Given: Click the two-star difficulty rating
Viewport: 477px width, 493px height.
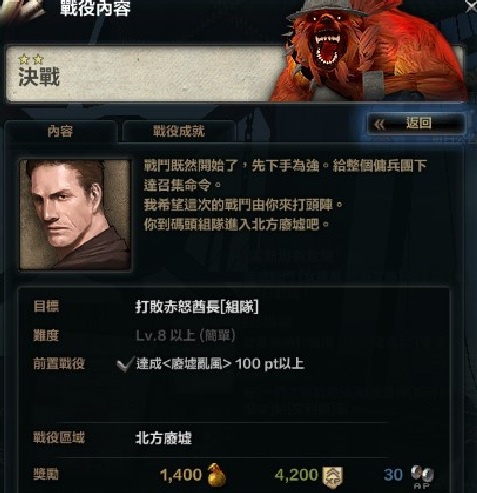Looking at the screenshot, I should tap(31, 59).
